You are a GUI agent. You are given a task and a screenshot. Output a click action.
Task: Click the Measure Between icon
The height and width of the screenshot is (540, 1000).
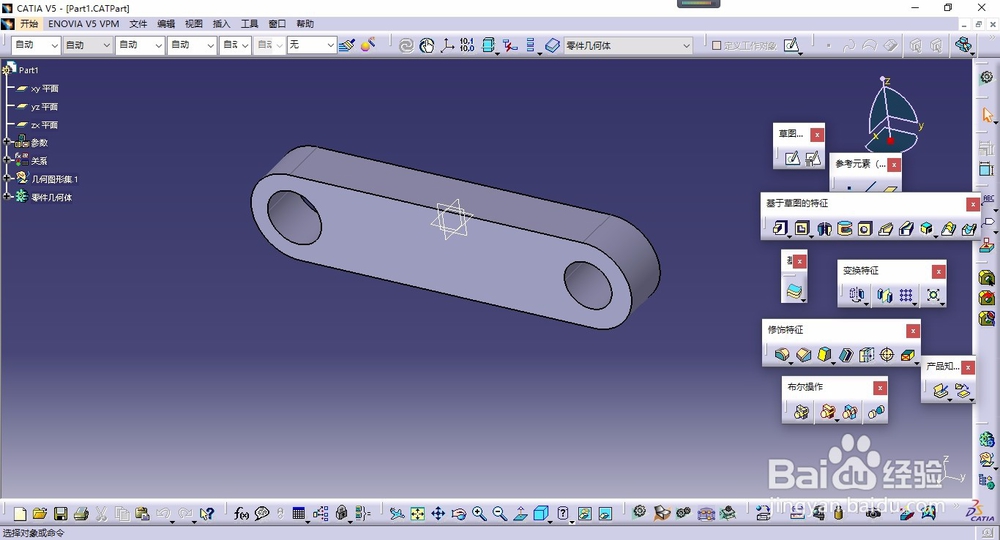[x=797, y=513]
